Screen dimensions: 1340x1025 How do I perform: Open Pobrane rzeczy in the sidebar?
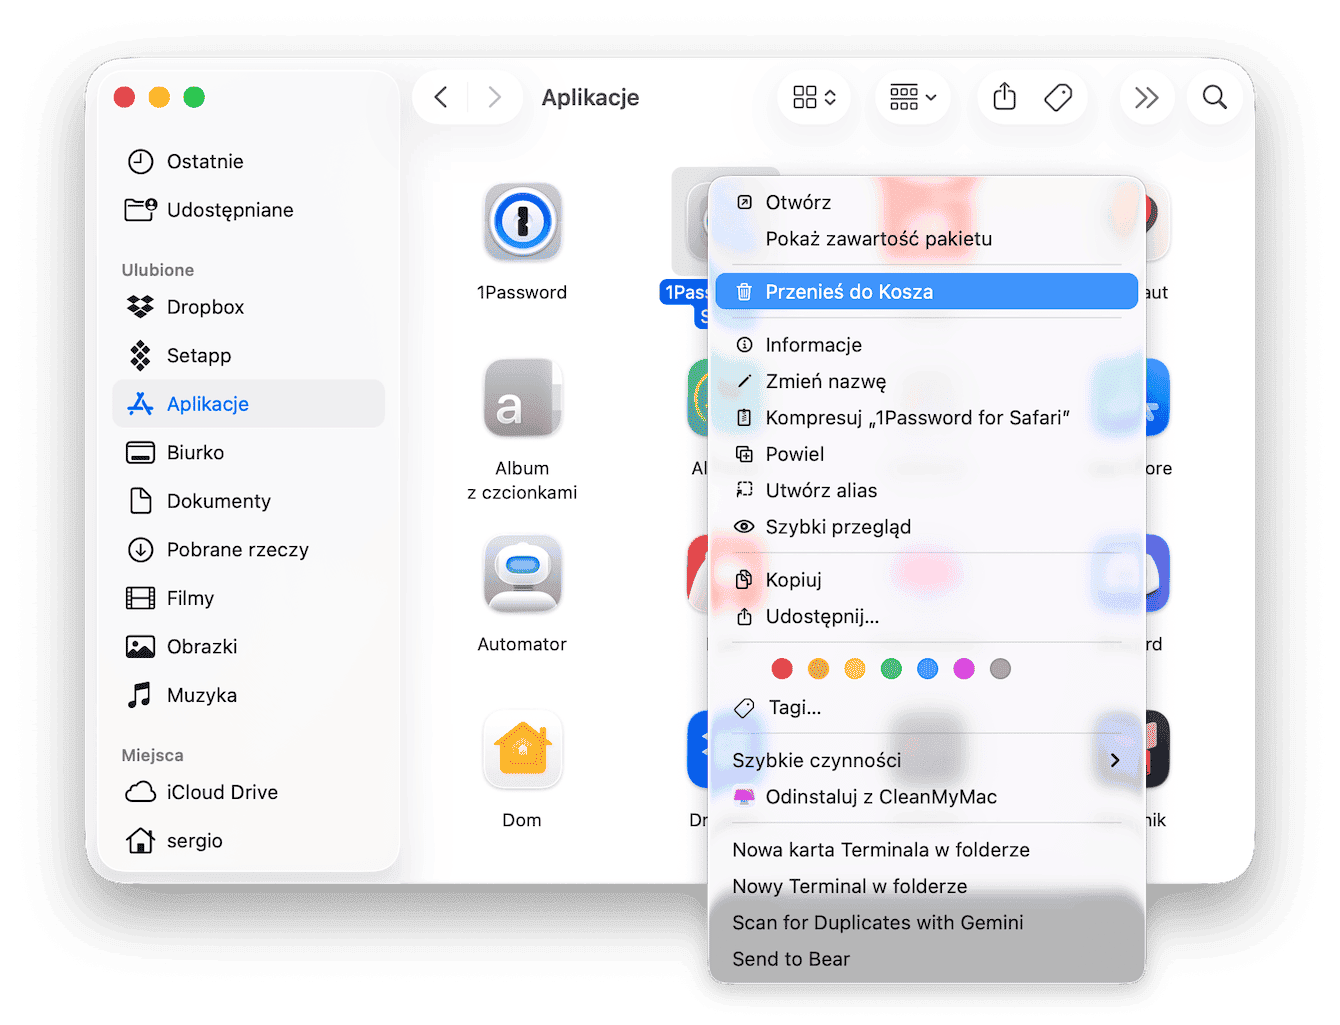(x=248, y=549)
